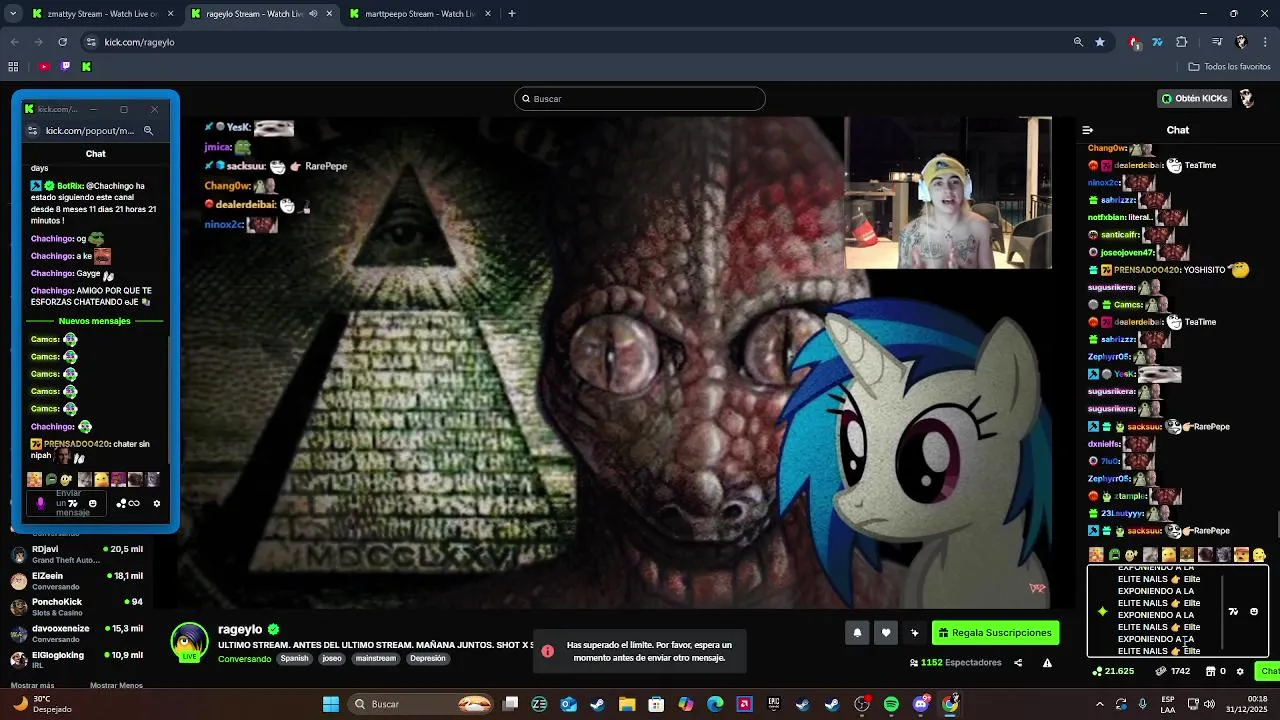This screenshot has width=1280, height=720.
Task: Open Todos los favoritos folder
Action: pos(1229,67)
